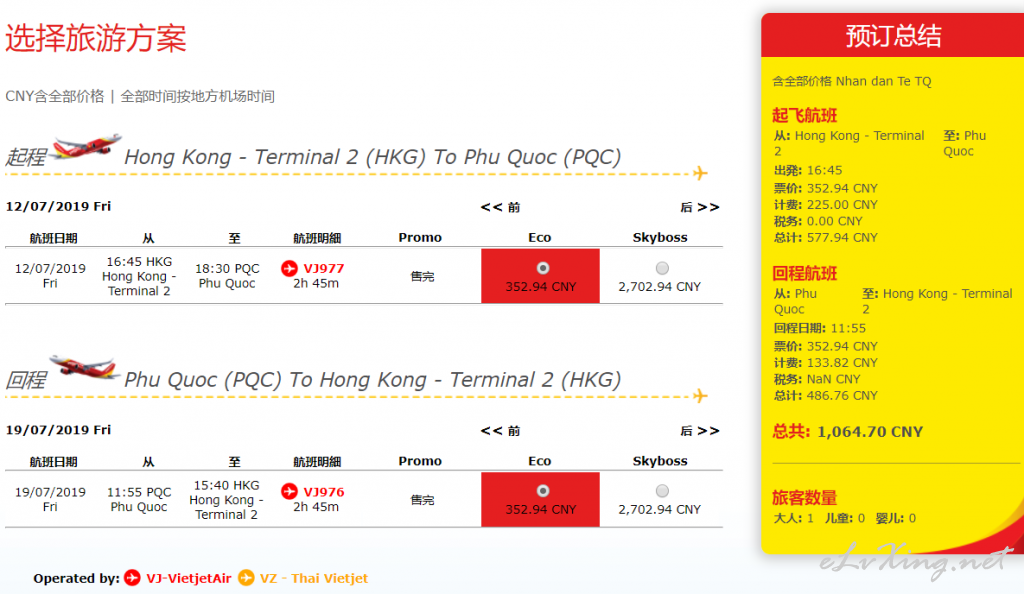Open flight details for VJ976

pyautogui.click(x=324, y=492)
